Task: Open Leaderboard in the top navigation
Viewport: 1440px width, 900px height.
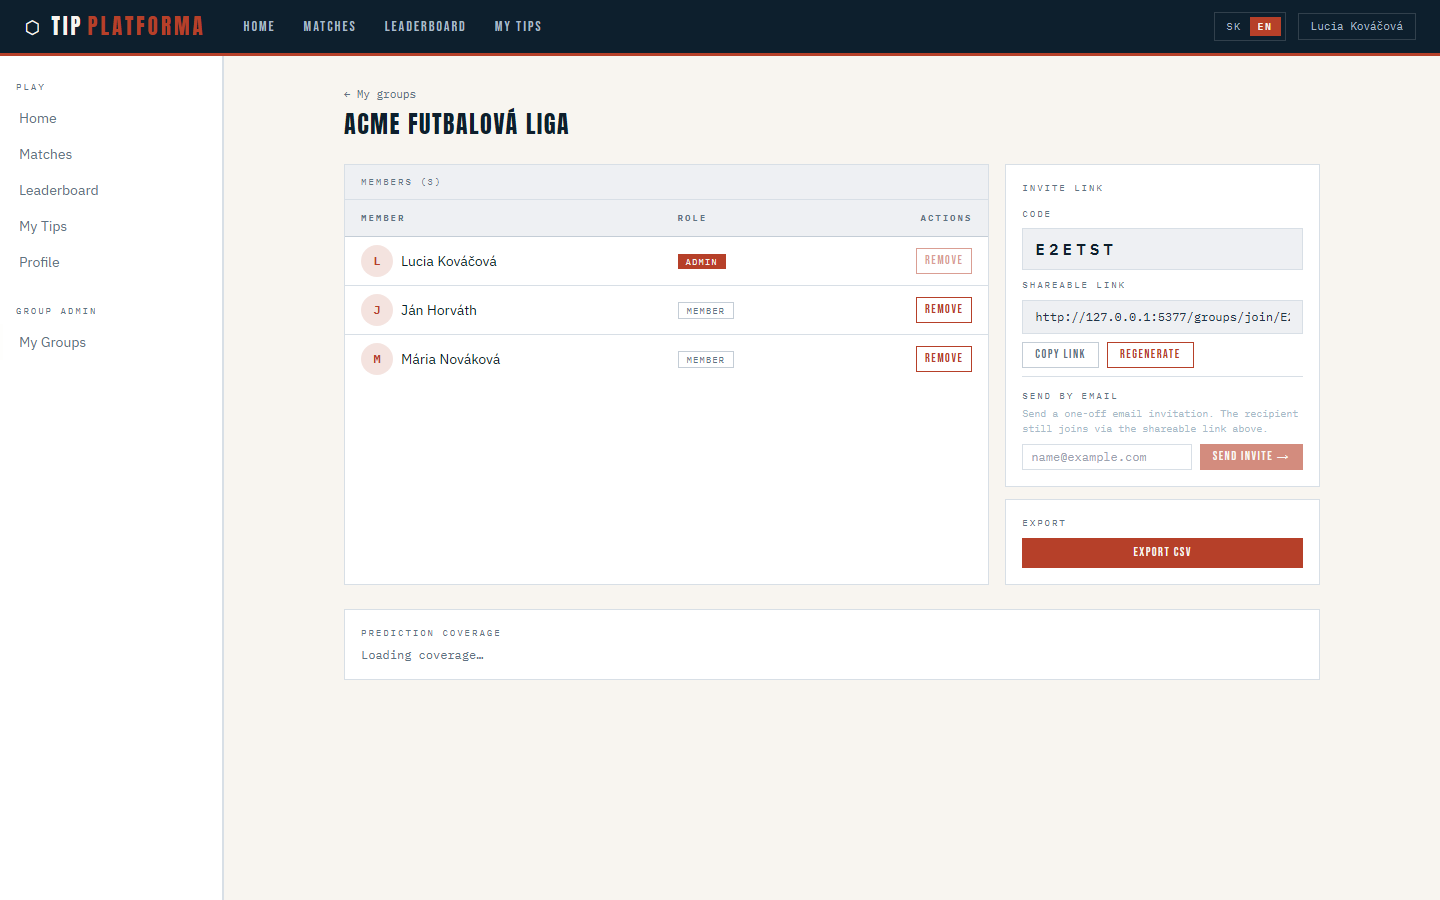Action: click(x=425, y=27)
